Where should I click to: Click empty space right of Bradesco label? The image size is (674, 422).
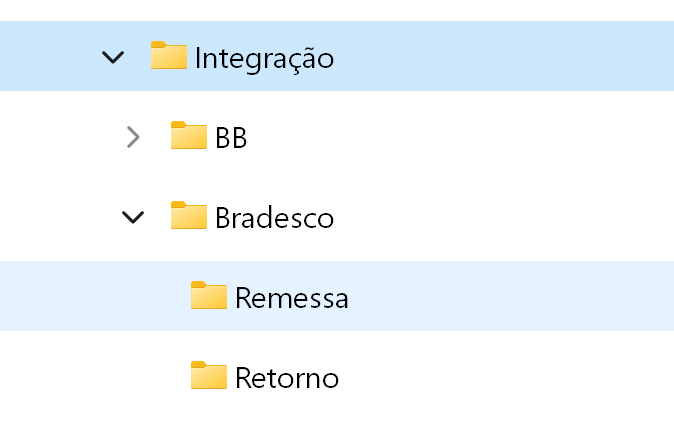click(500, 217)
